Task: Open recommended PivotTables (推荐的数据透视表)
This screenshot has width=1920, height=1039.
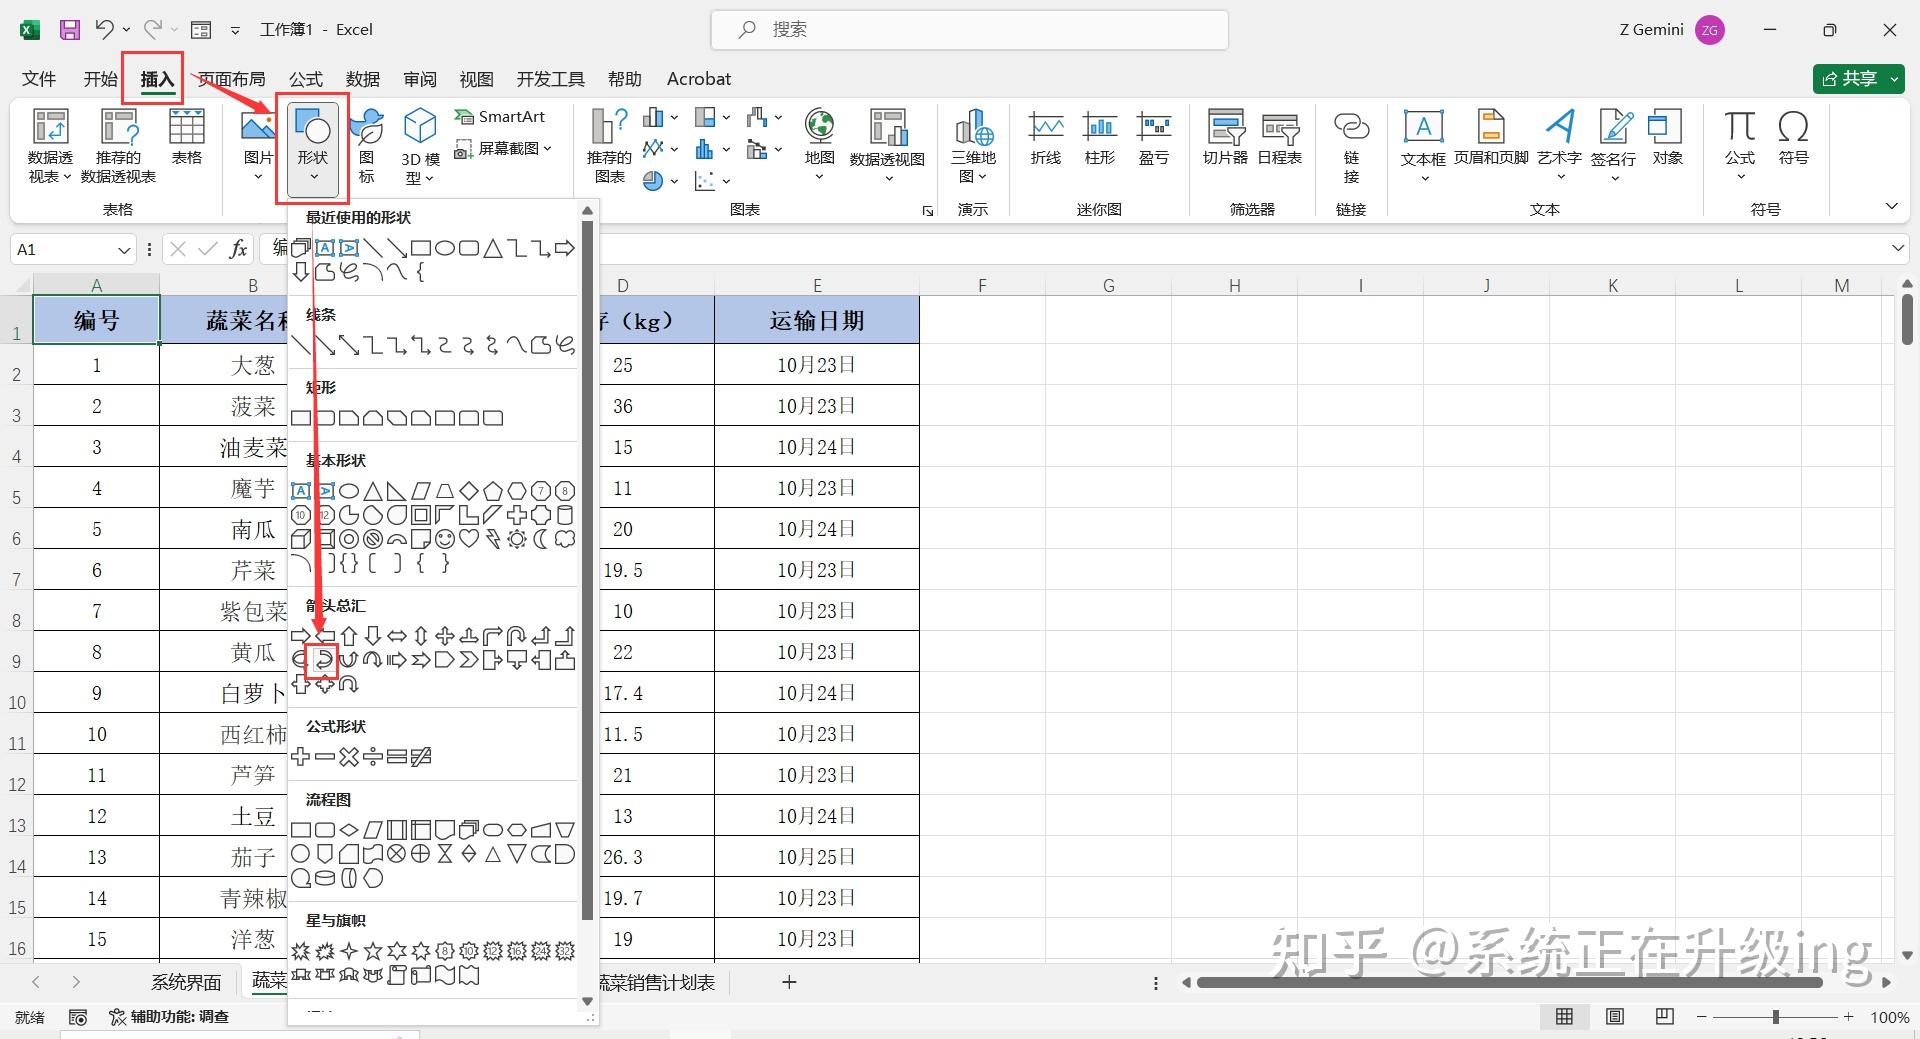Action: tap(118, 146)
